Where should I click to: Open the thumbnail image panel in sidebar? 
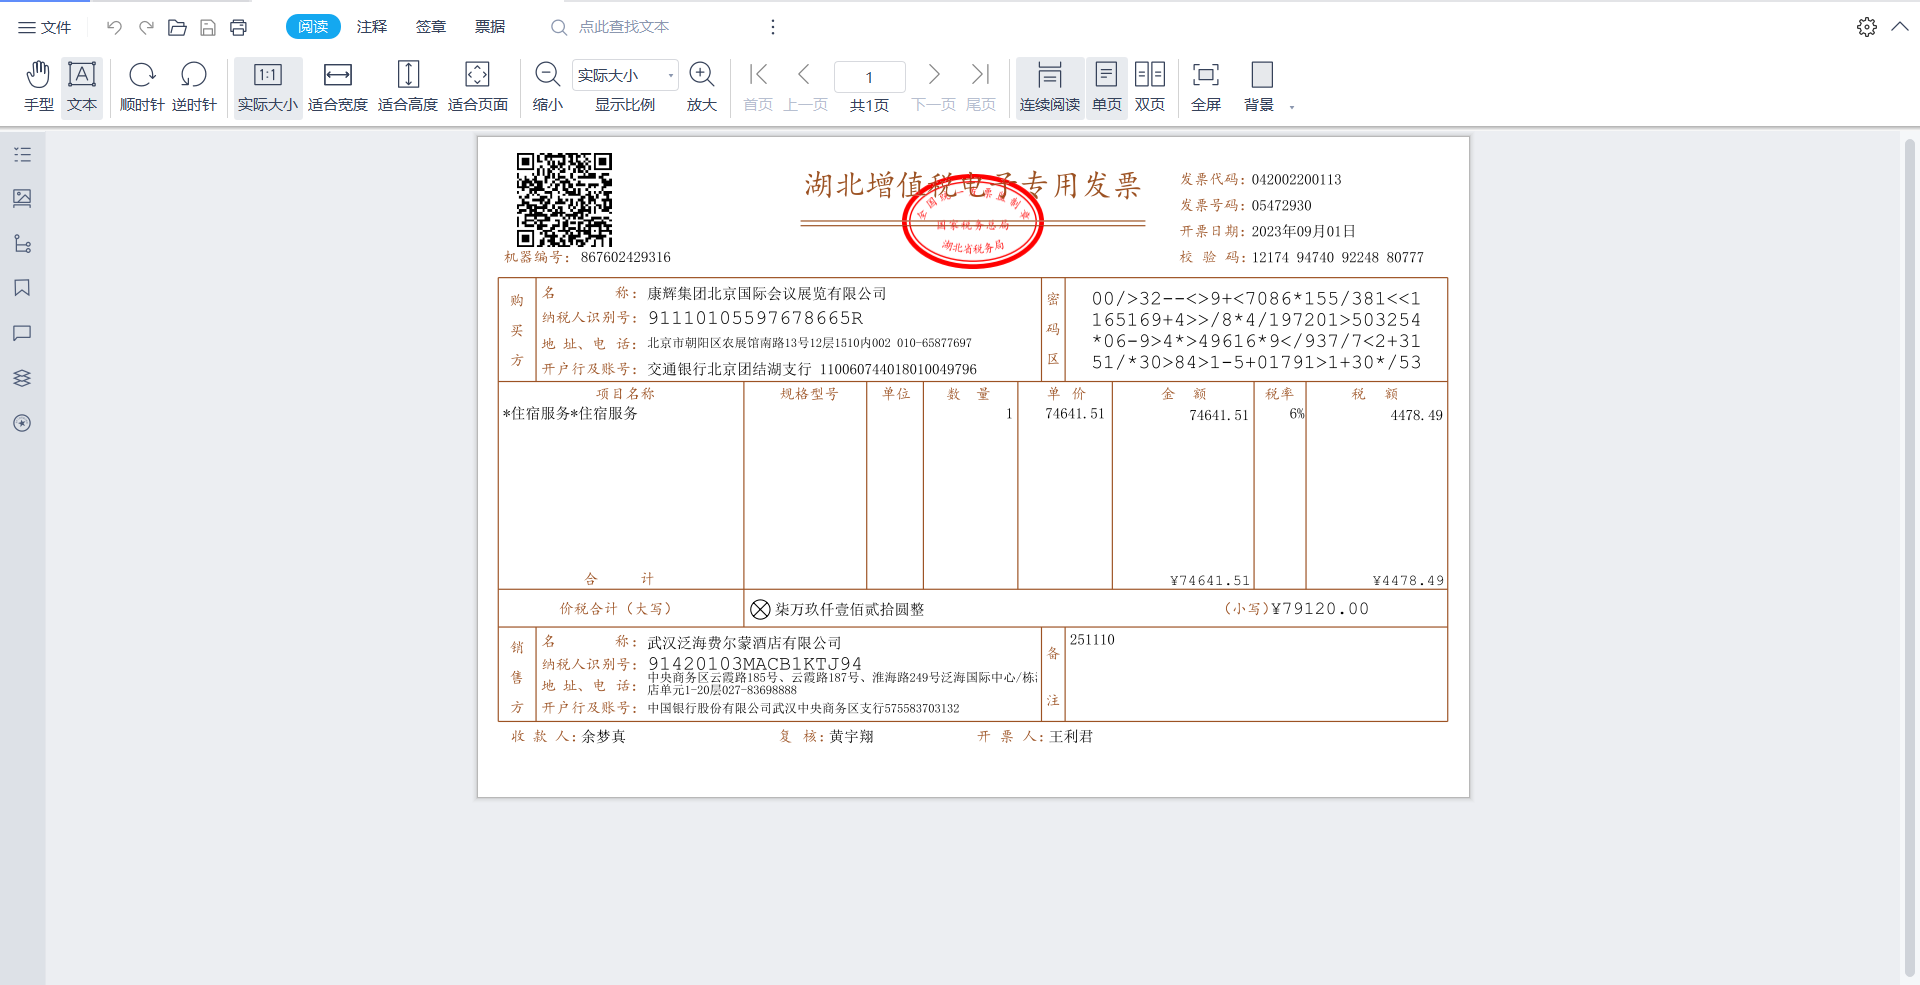(x=22, y=198)
